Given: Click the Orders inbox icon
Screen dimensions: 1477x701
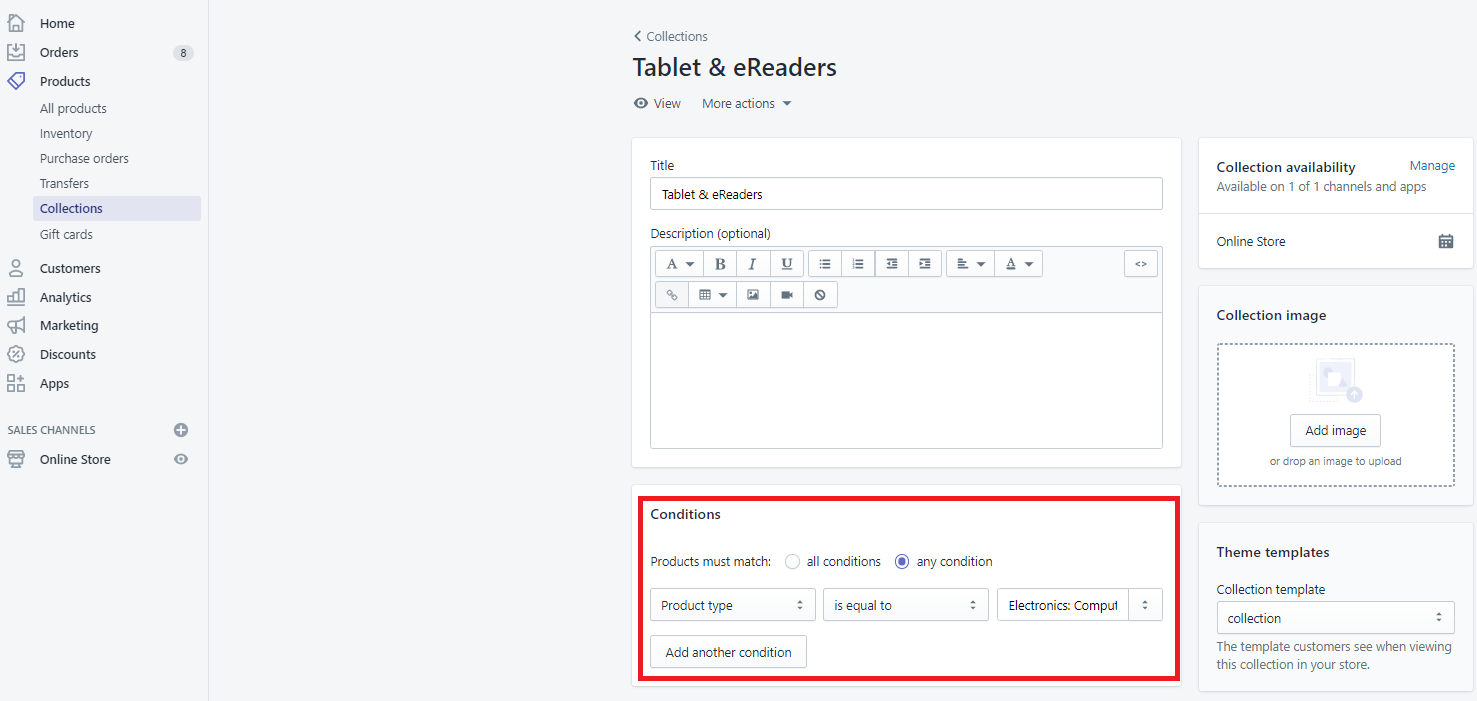Looking at the screenshot, I should (16, 52).
